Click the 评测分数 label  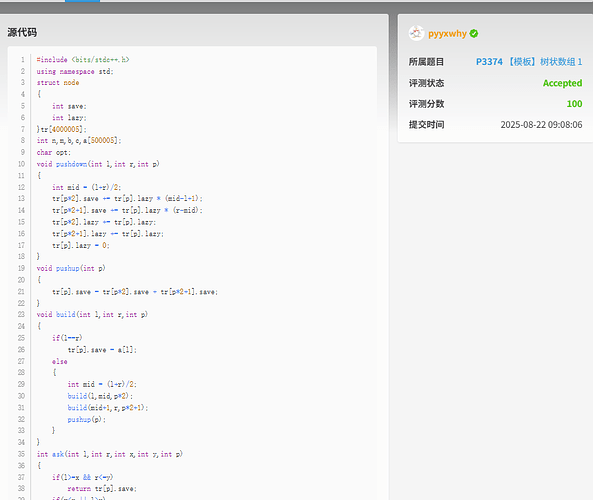pos(426,104)
